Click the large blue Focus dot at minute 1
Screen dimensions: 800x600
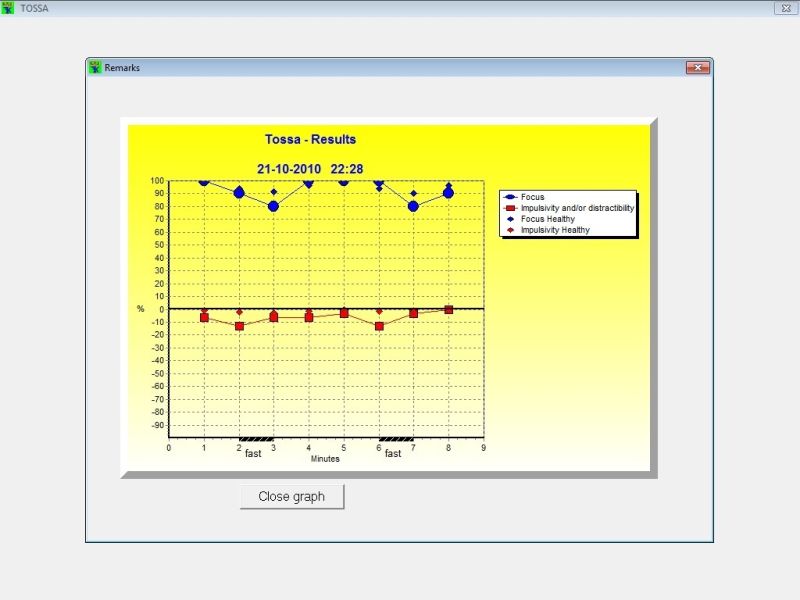203,181
